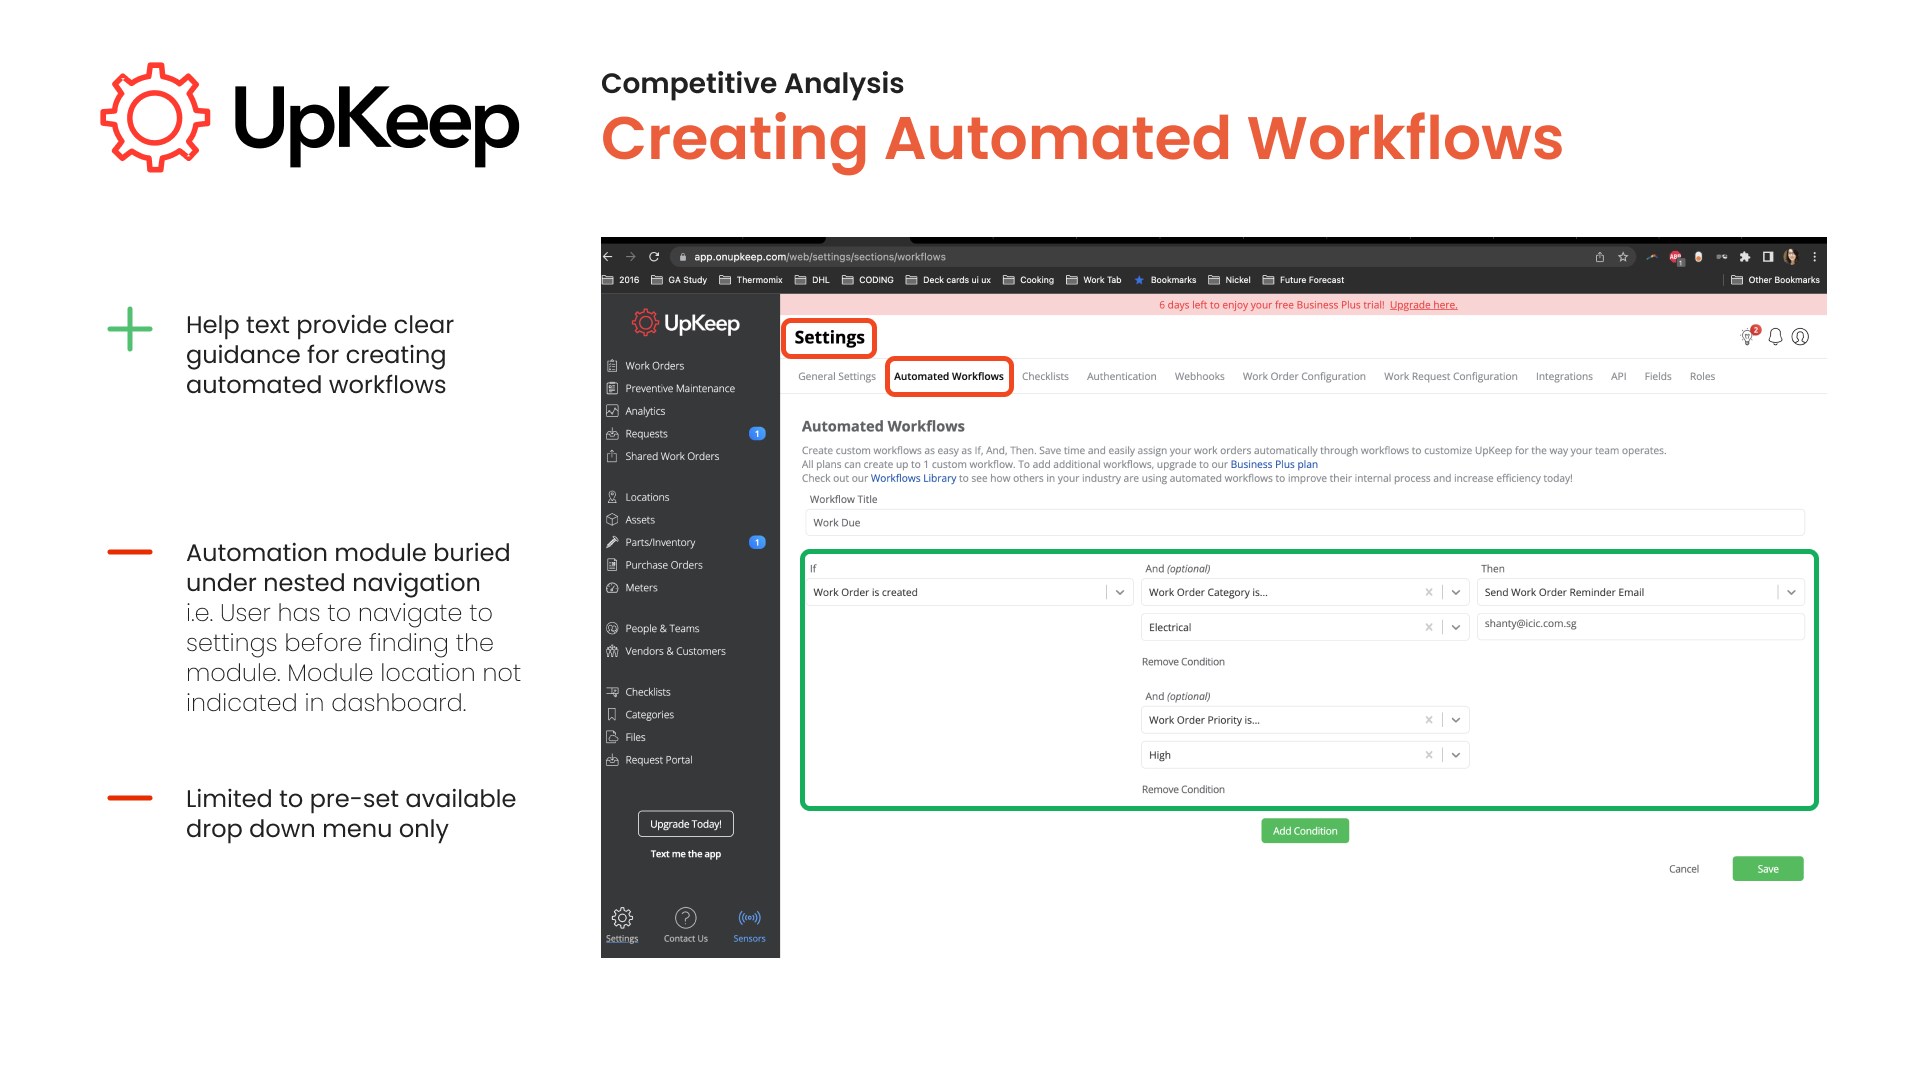Edit the Workflow Title field

click(1305, 523)
